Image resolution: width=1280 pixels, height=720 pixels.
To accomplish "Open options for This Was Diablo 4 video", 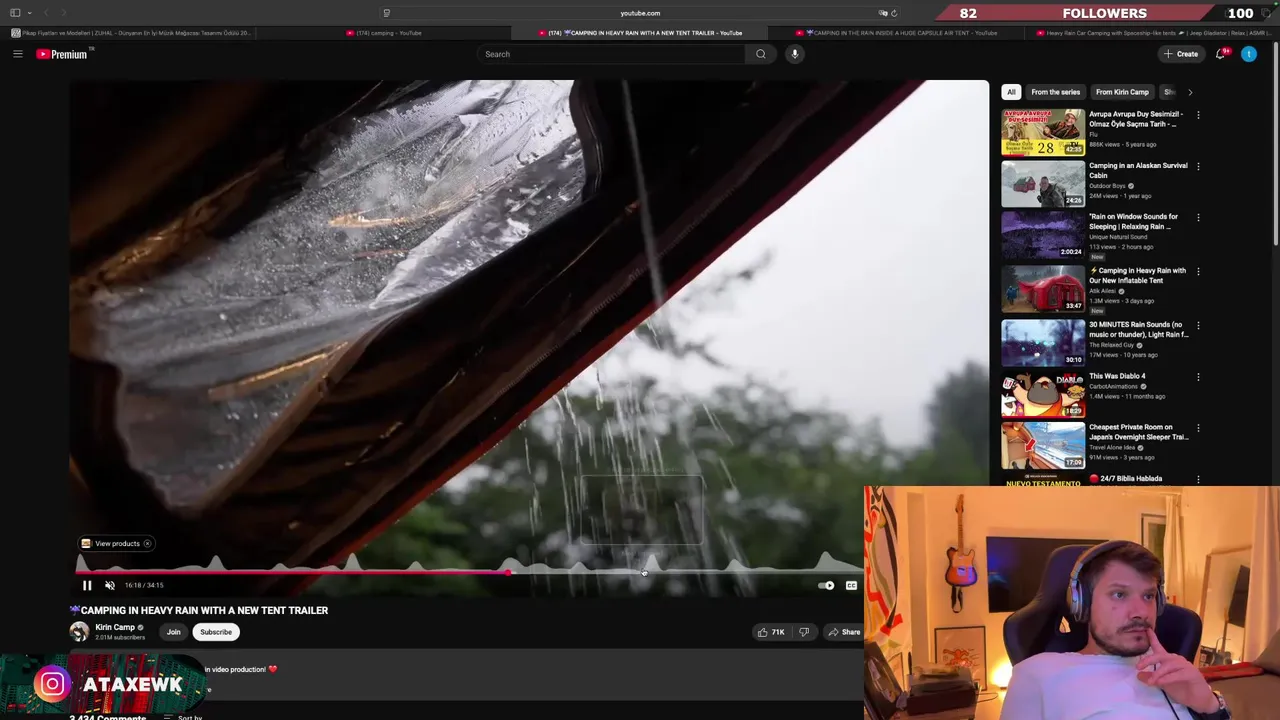I will coord(1198,378).
